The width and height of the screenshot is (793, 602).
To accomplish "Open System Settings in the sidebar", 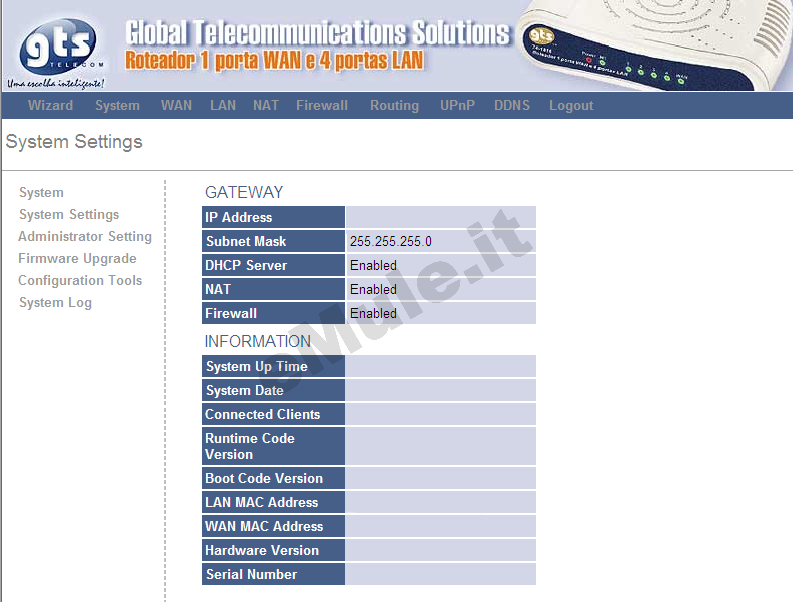I will pyautogui.click(x=69, y=215).
